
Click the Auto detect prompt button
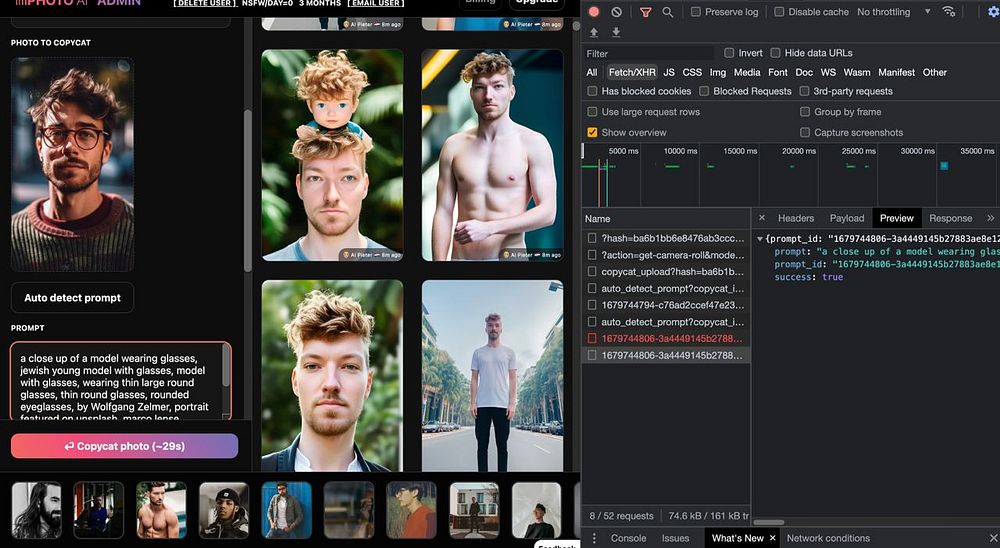point(72,298)
